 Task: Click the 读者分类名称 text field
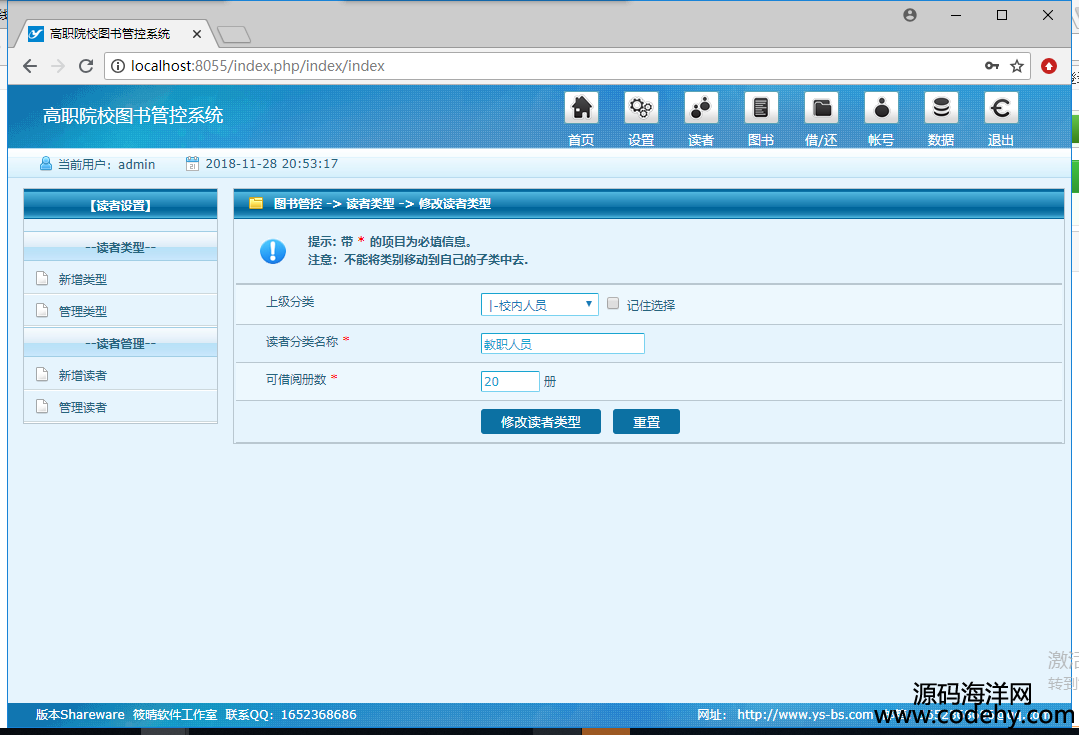pos(562,344)
